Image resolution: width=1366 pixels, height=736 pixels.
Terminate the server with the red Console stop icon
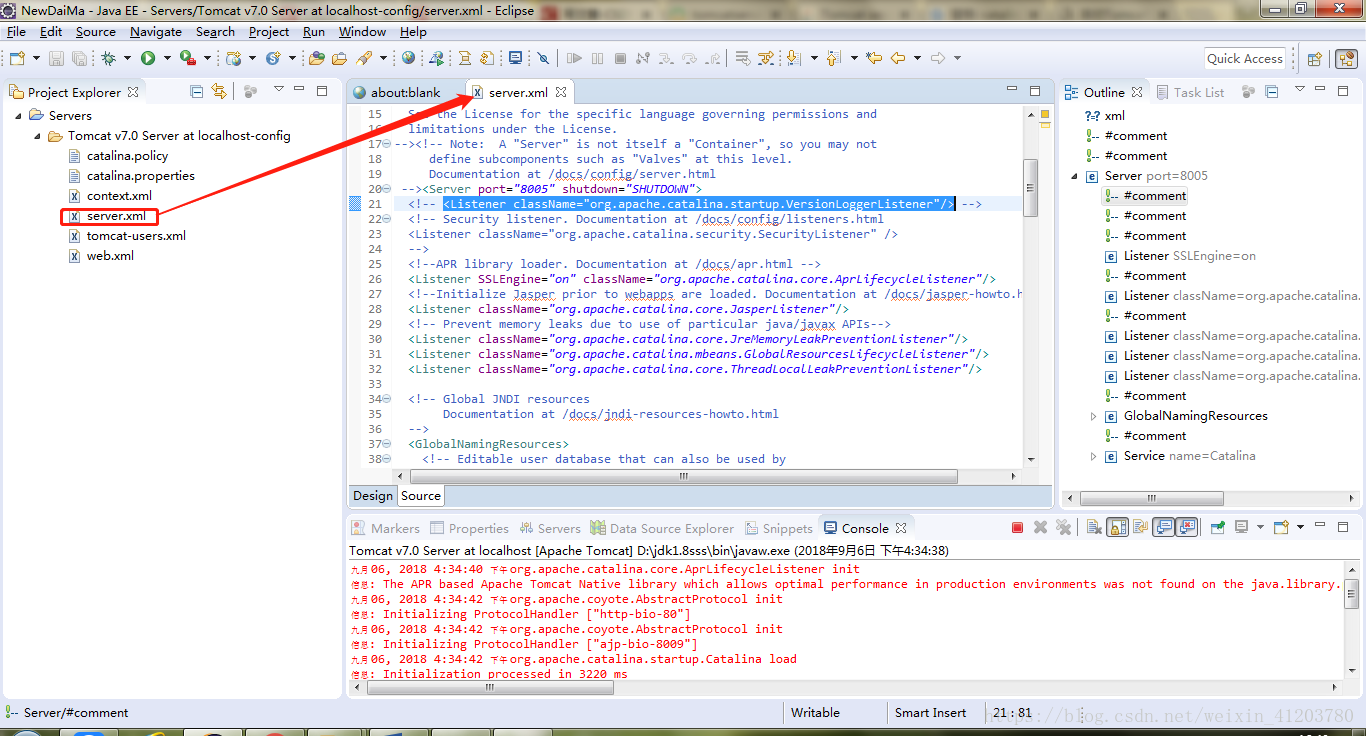[x=1017, y=527]
